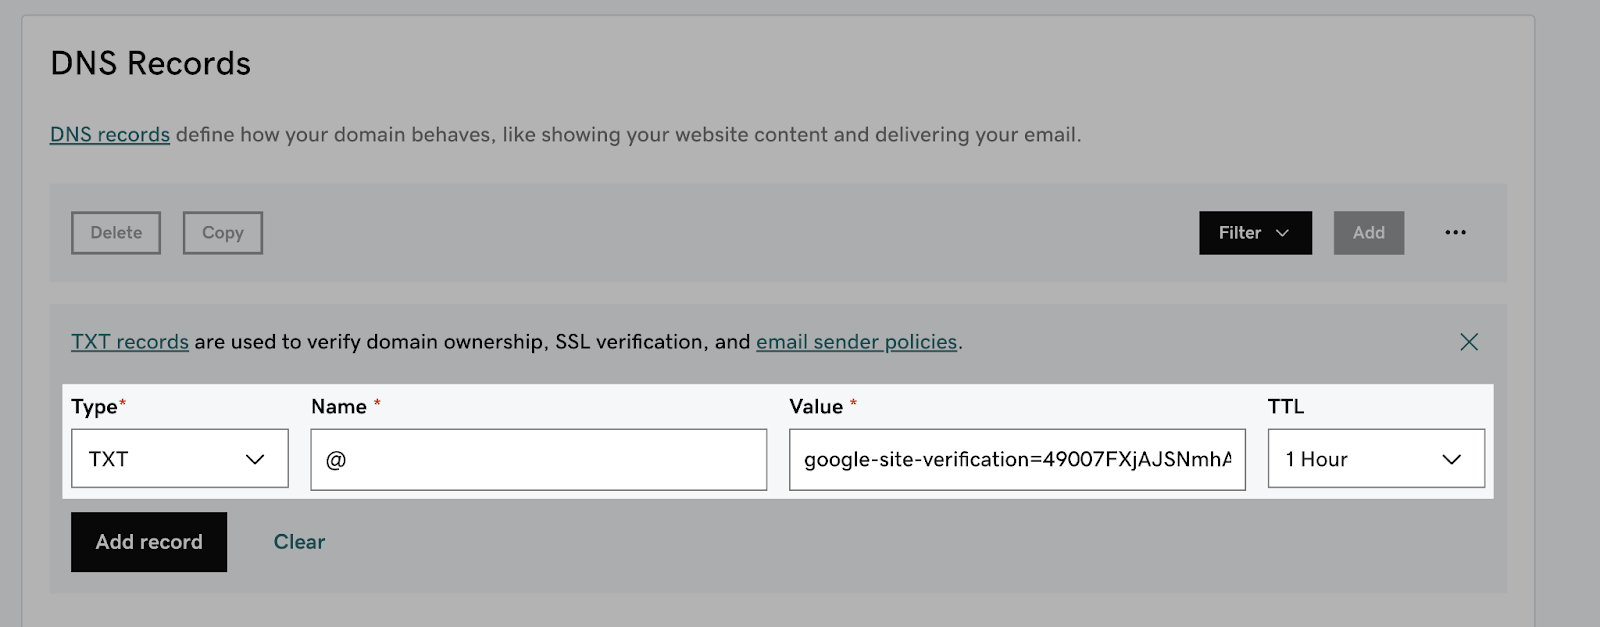
Task: Click the TTL field label
Action: click(1286, 407)
